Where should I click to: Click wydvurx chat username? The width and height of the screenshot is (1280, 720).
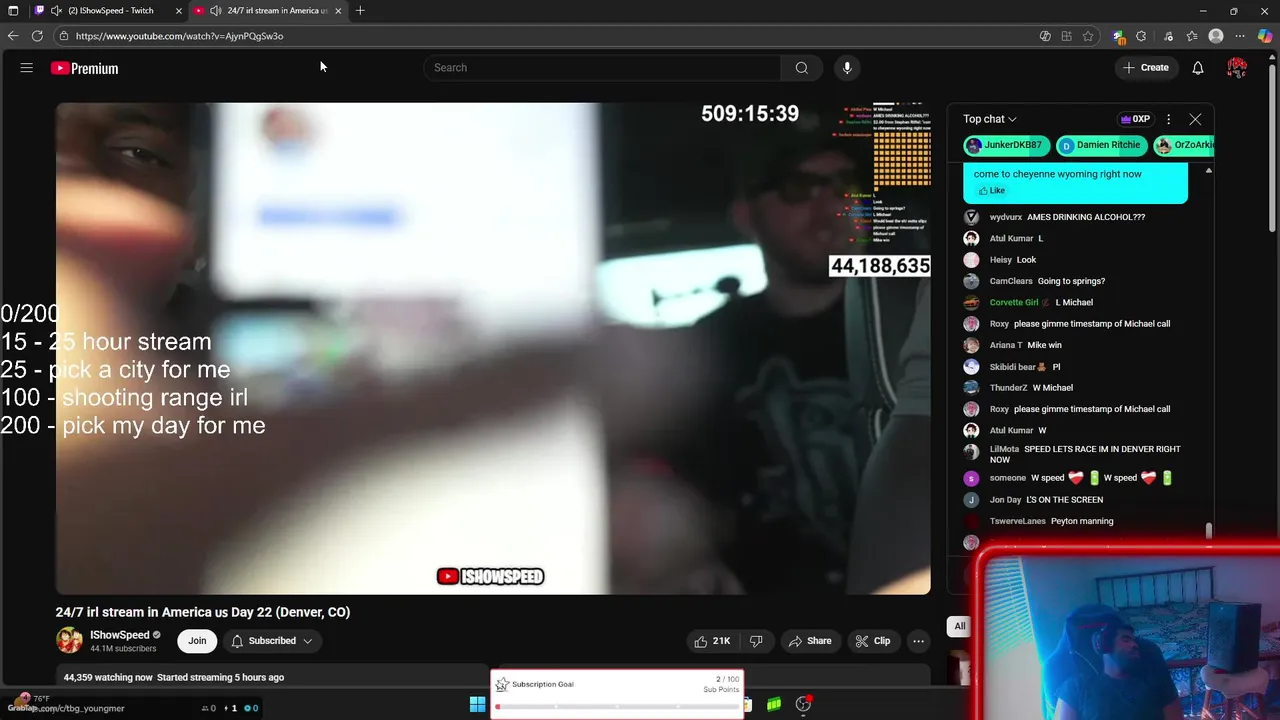click(x=1006, y=217)
